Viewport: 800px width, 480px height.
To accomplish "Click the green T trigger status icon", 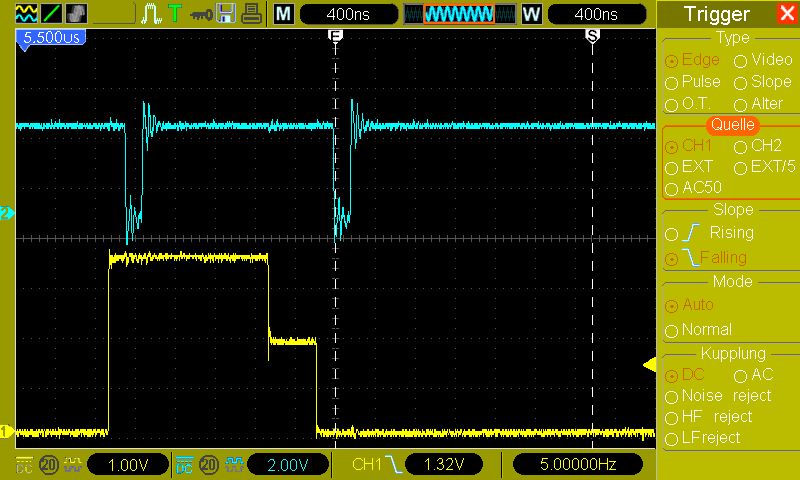I will pyautogui.click(x=175, y=14).
